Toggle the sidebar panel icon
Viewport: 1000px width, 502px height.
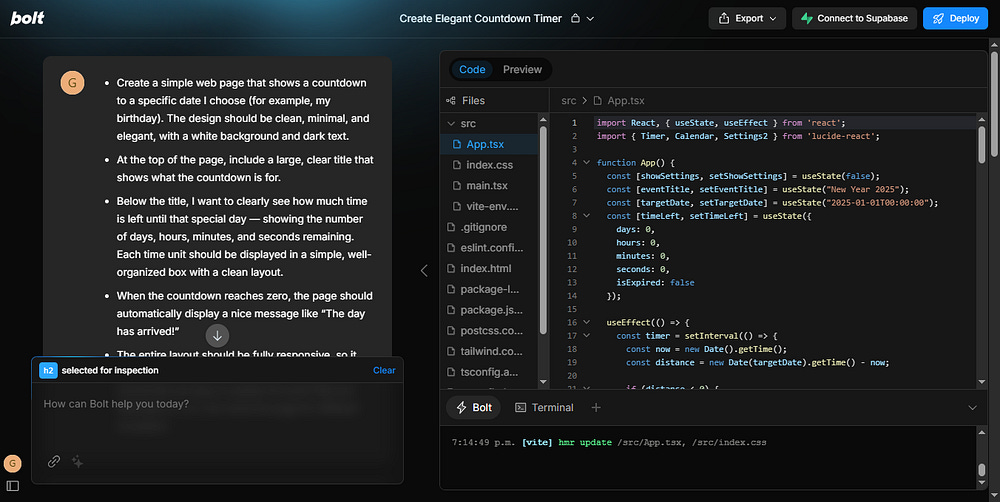click(13, 486)
